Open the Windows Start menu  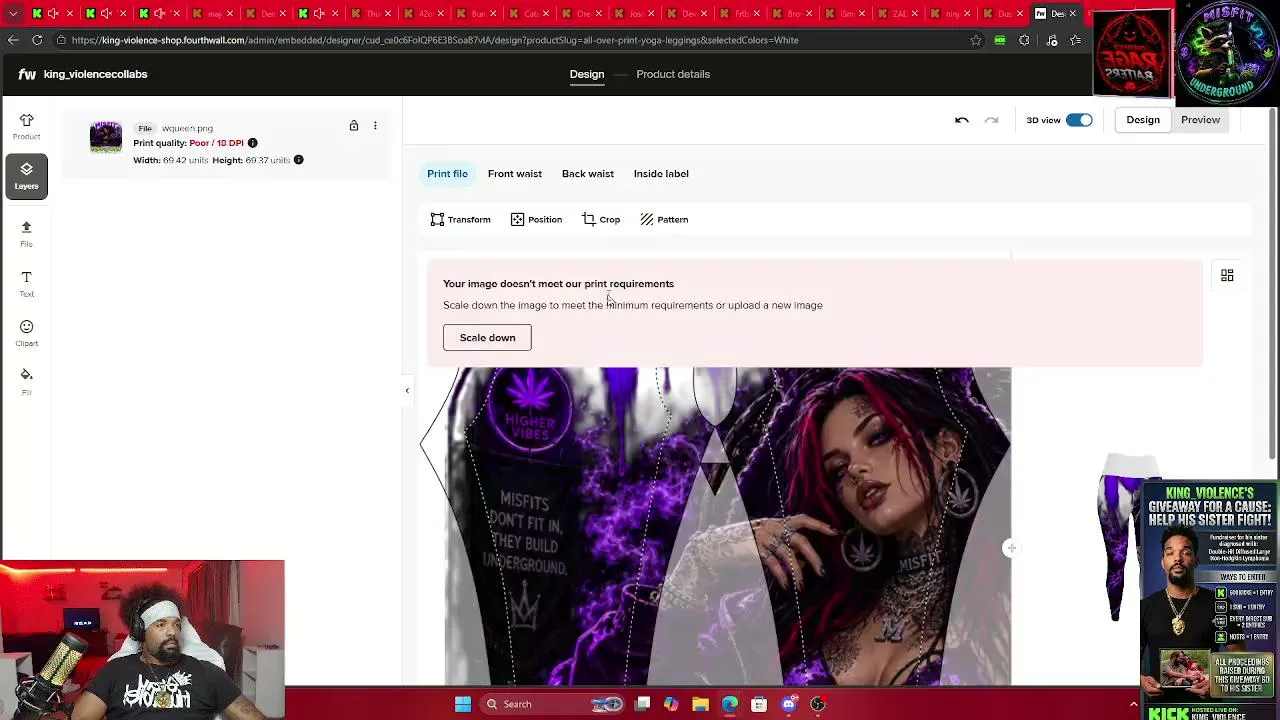[x=463, y=704]
